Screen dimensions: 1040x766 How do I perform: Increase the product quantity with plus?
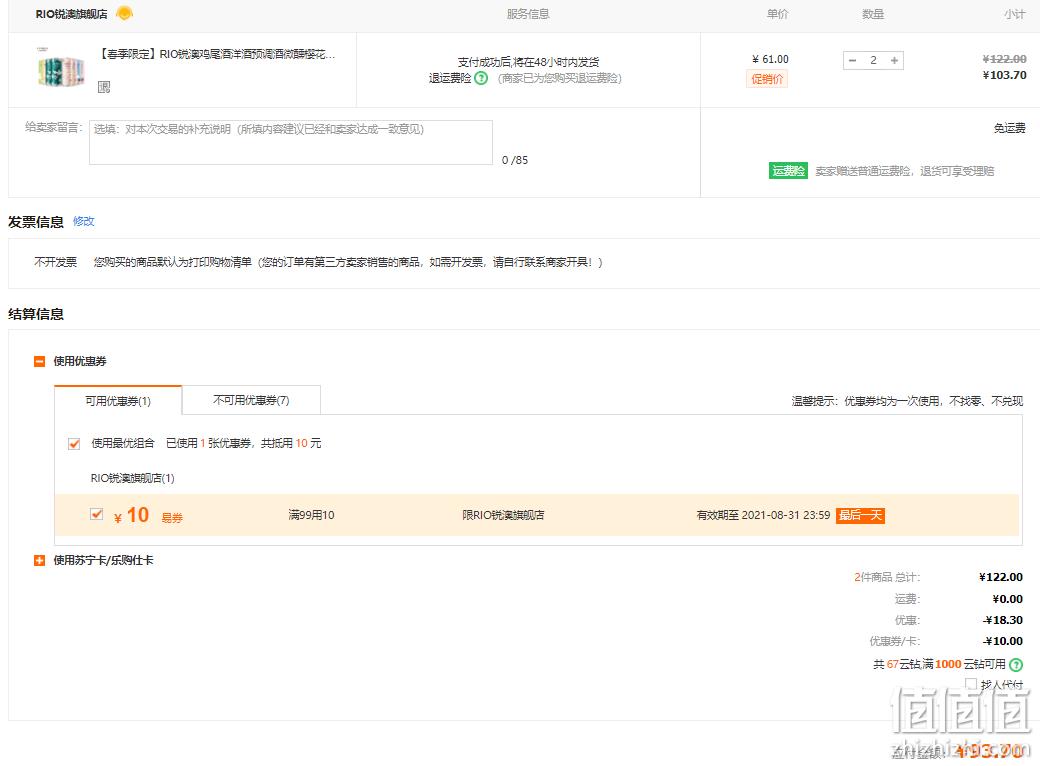[894, 60]
